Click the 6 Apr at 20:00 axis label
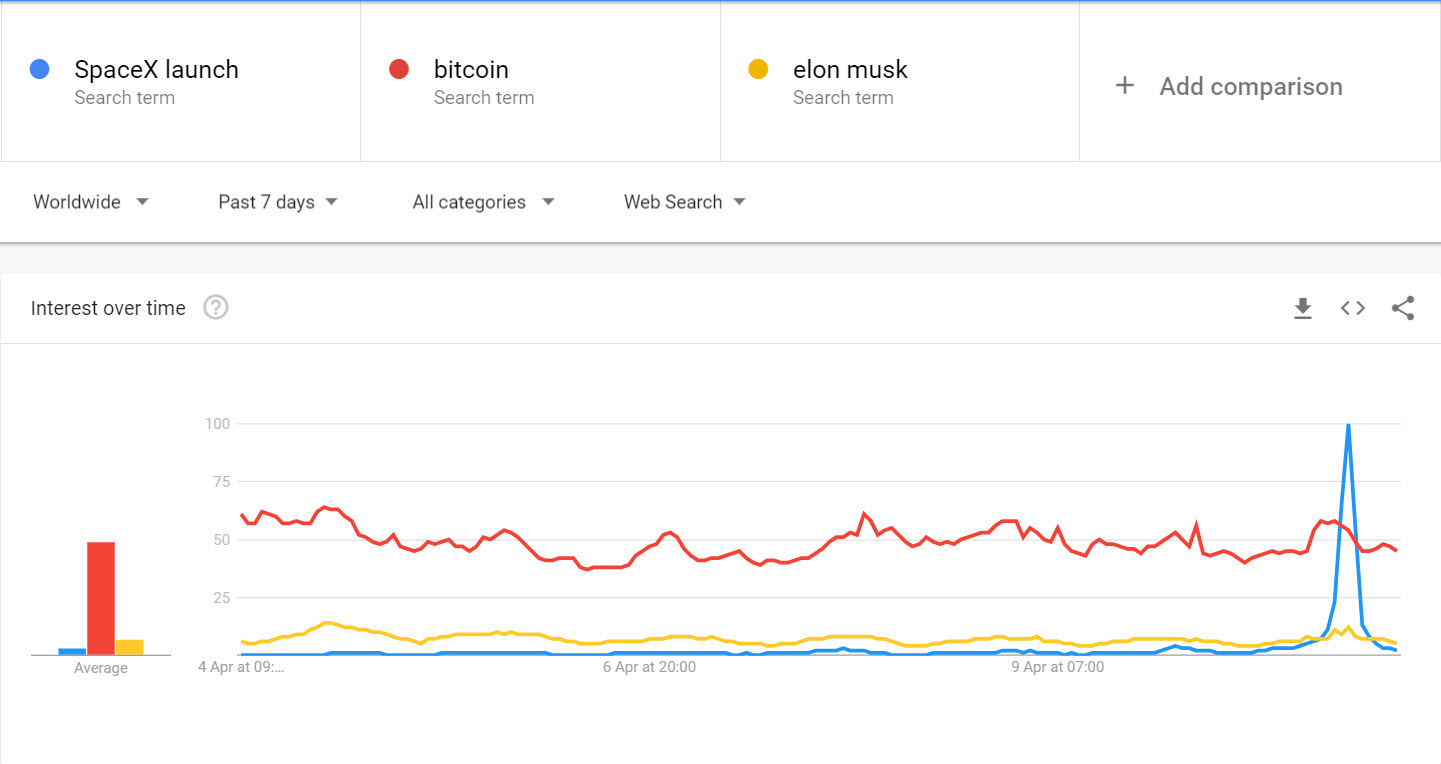 tap(649, 666)
